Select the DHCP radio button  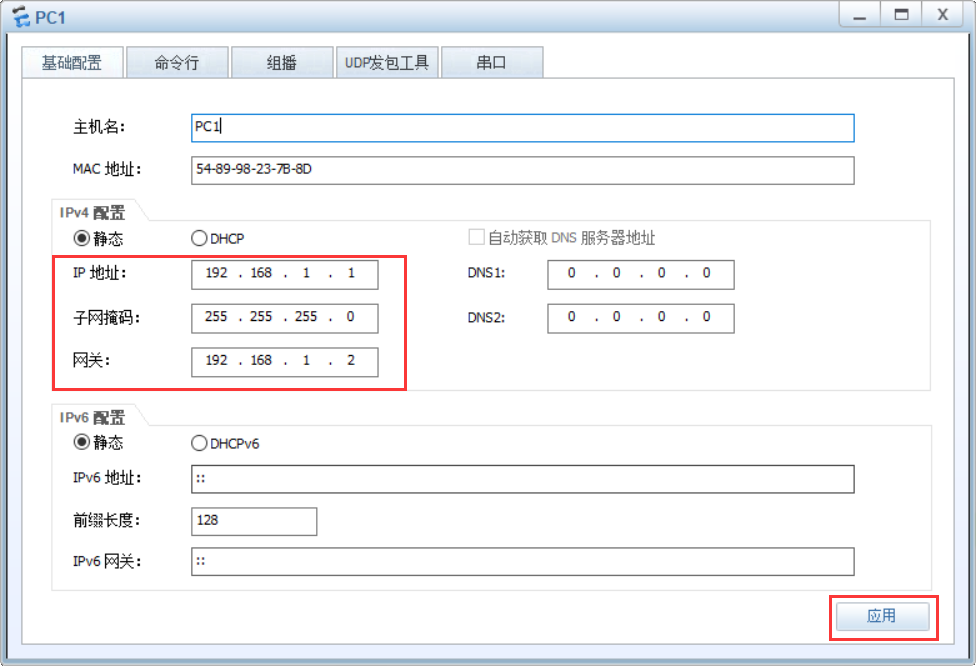pyautogui.click(x=199, y=238)
